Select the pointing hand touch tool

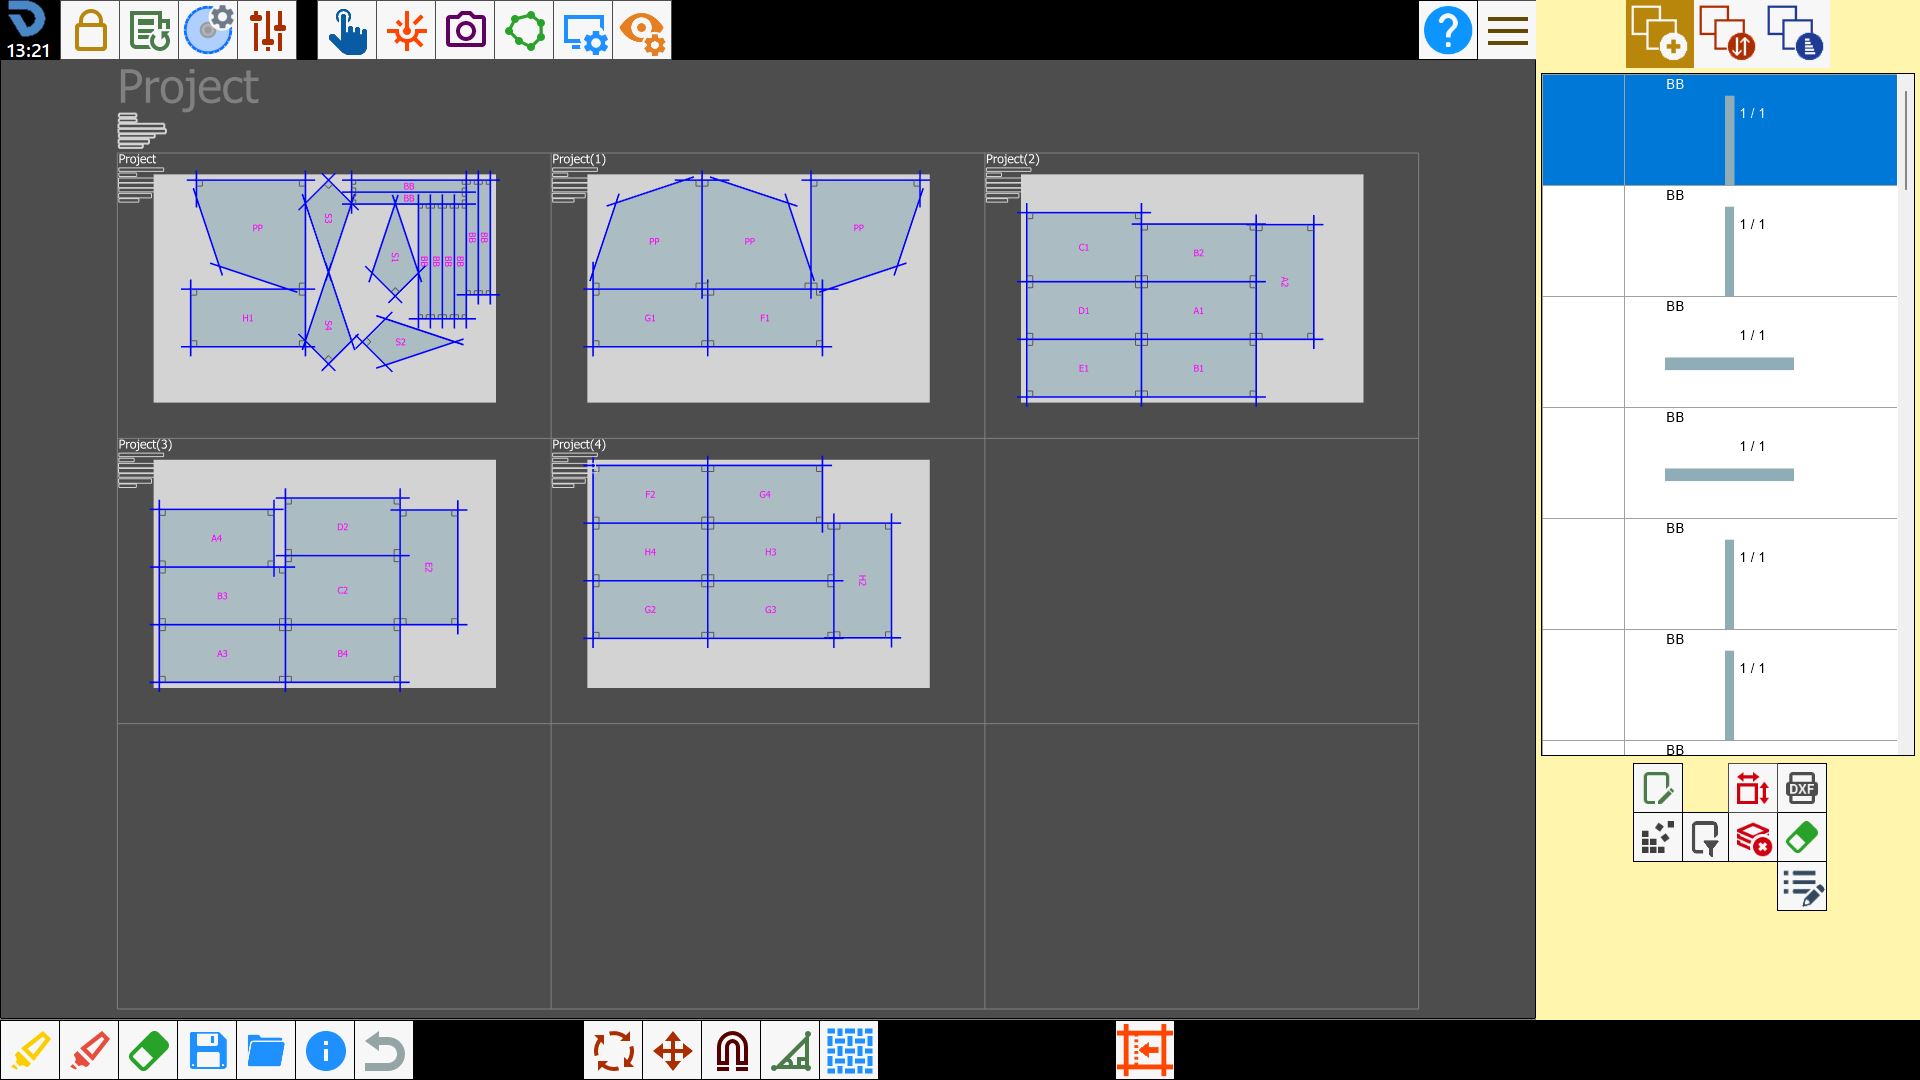click(x=347, y=30)
